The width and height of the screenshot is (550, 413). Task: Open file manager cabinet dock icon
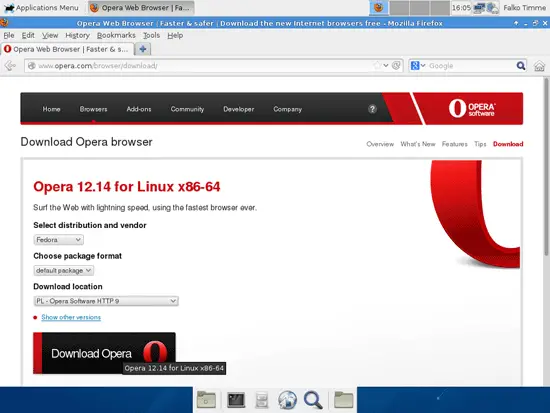262,400
